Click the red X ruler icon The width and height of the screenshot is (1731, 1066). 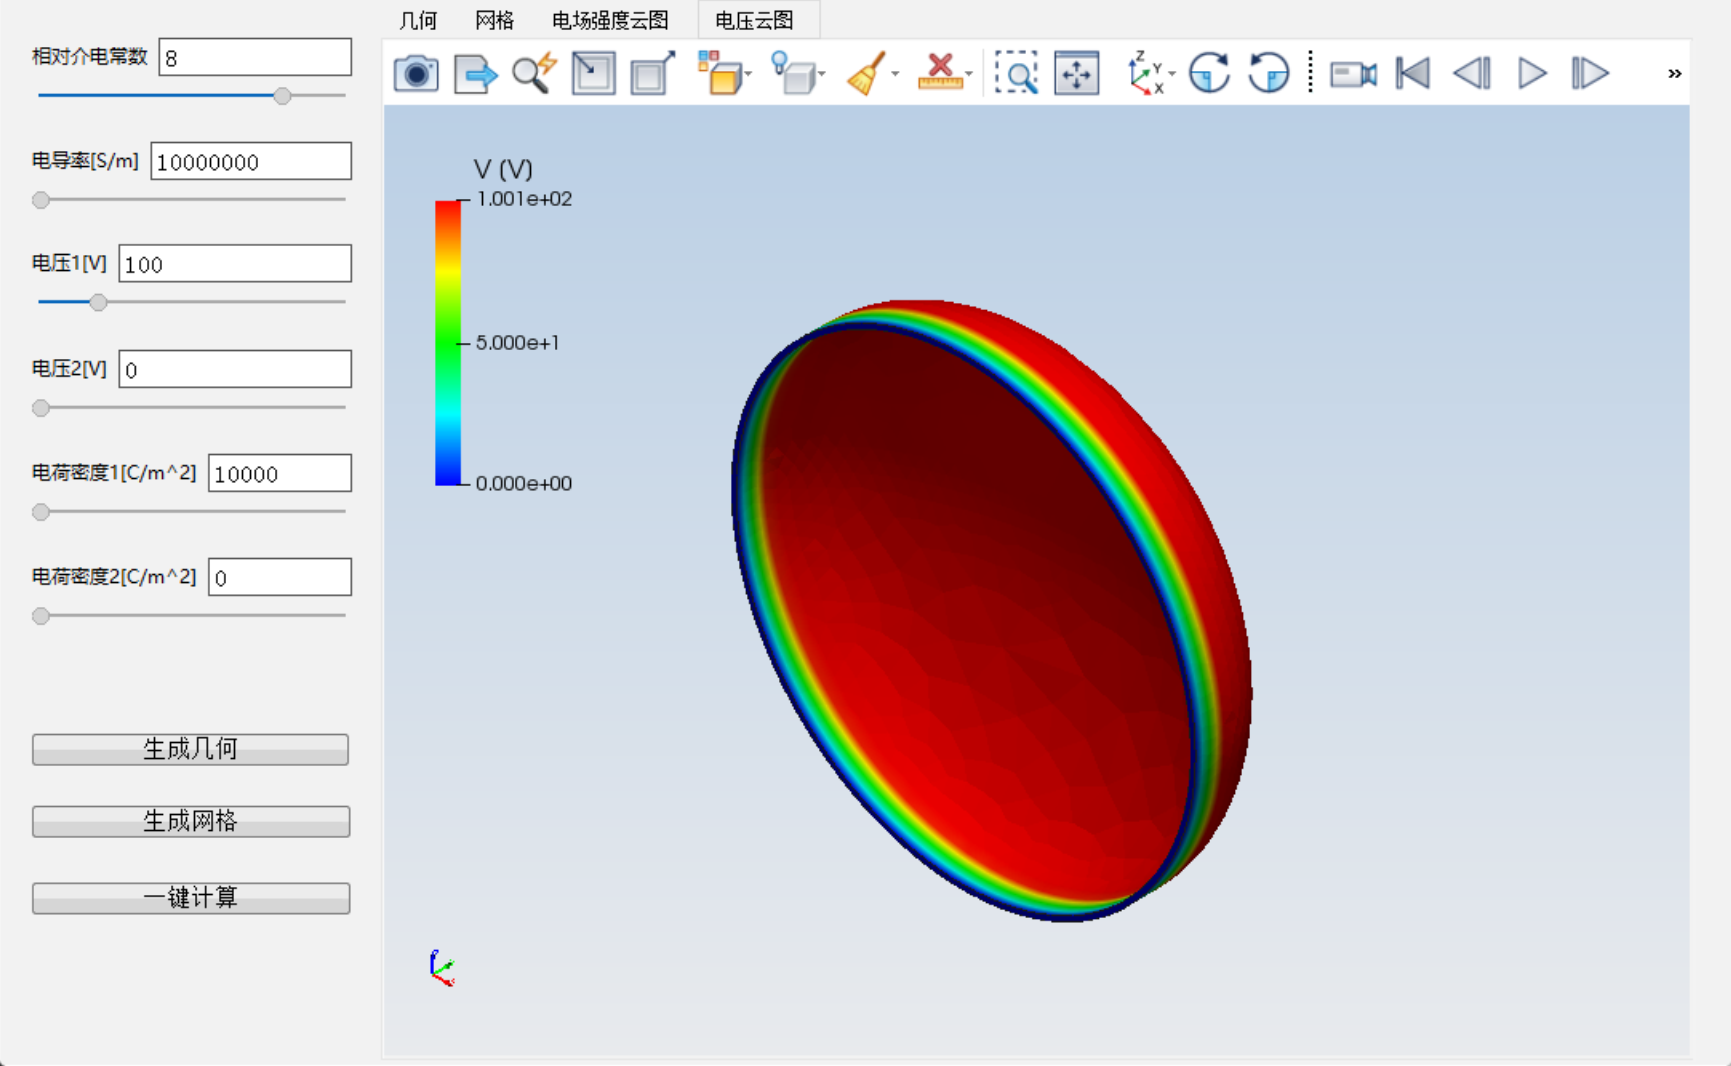[x=939, y=72]
